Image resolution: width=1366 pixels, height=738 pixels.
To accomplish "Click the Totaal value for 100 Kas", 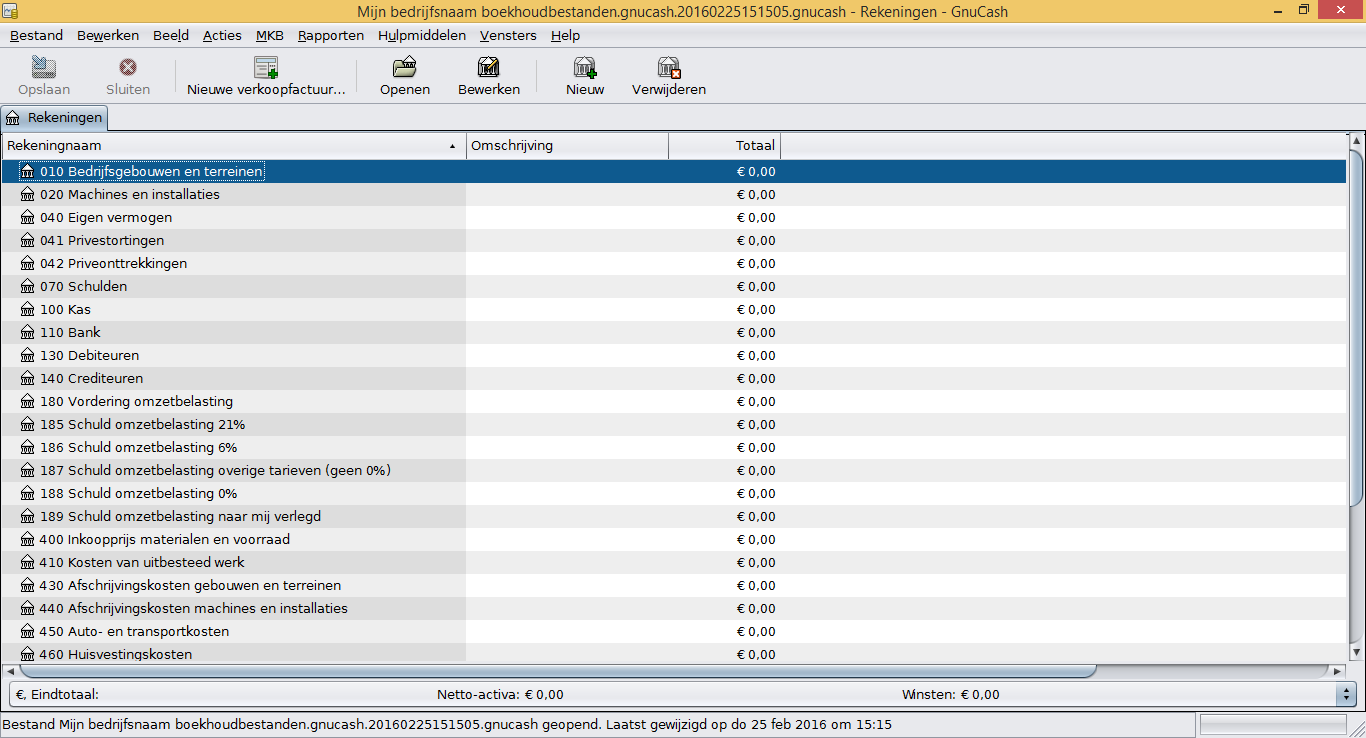I will [756, 310].
